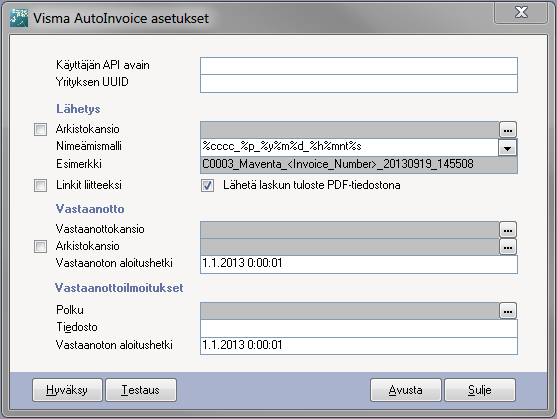
Task: Click the Testaus button
Action: coord(141,390)
